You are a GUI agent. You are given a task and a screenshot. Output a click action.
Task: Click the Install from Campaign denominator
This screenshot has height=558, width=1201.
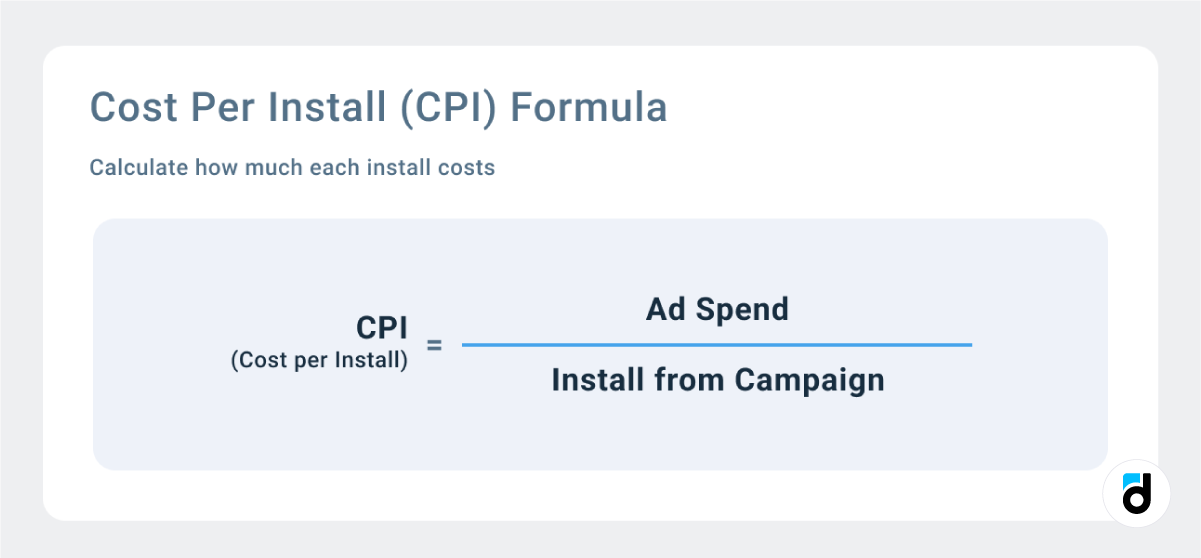[x=718, y=380]
